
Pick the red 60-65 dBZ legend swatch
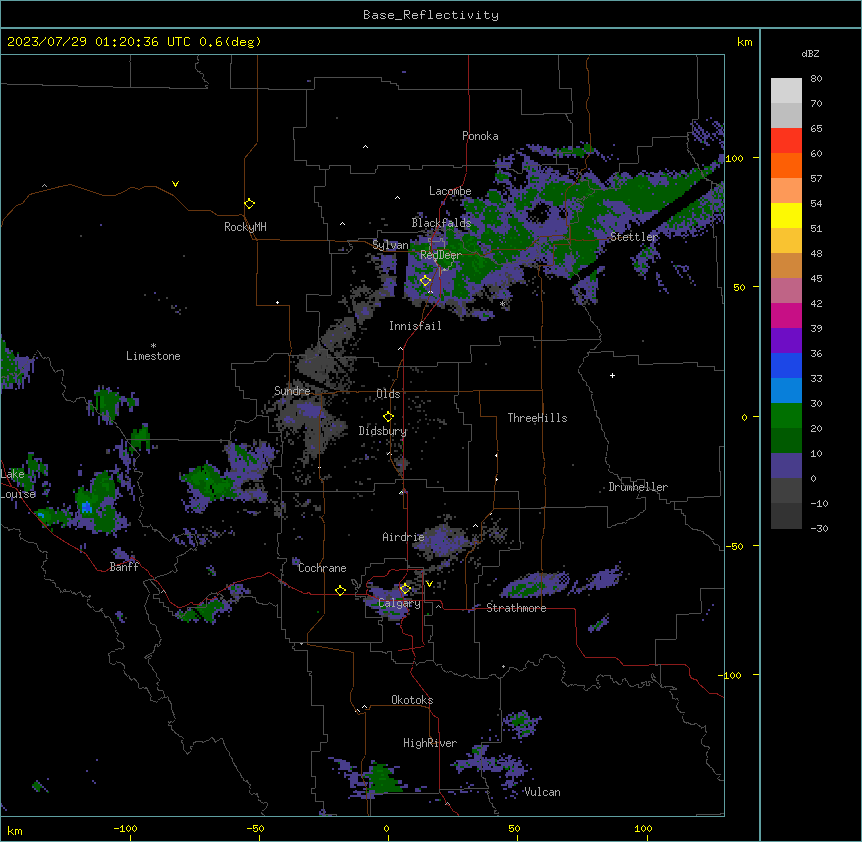pyautogui.click(x=786, y=140)
